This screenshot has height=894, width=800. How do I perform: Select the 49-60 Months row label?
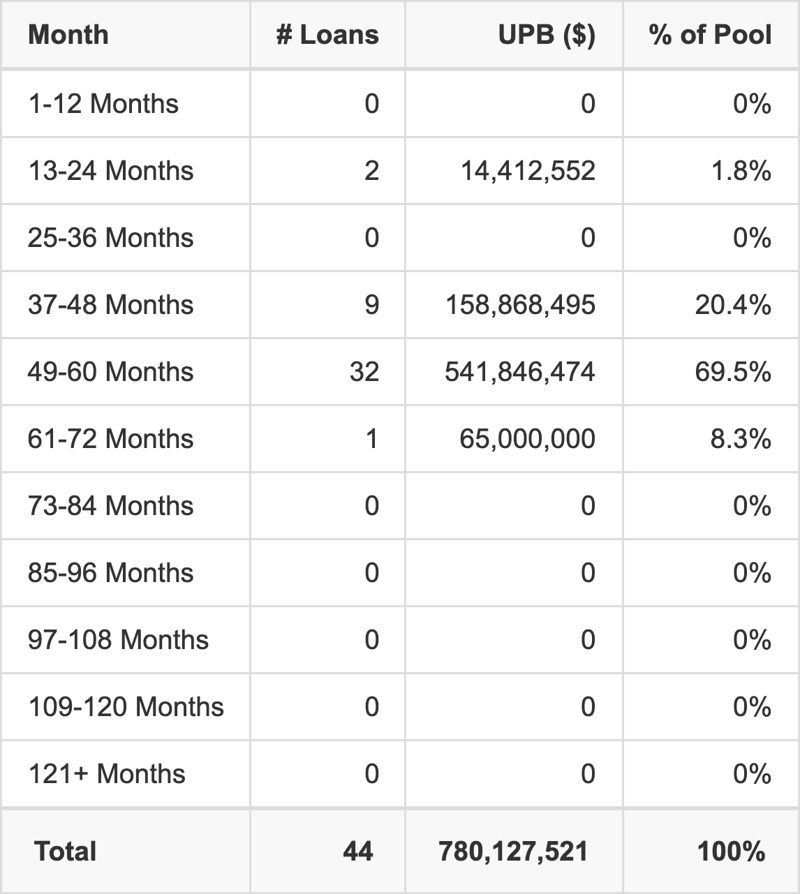[x=111, y=372]
